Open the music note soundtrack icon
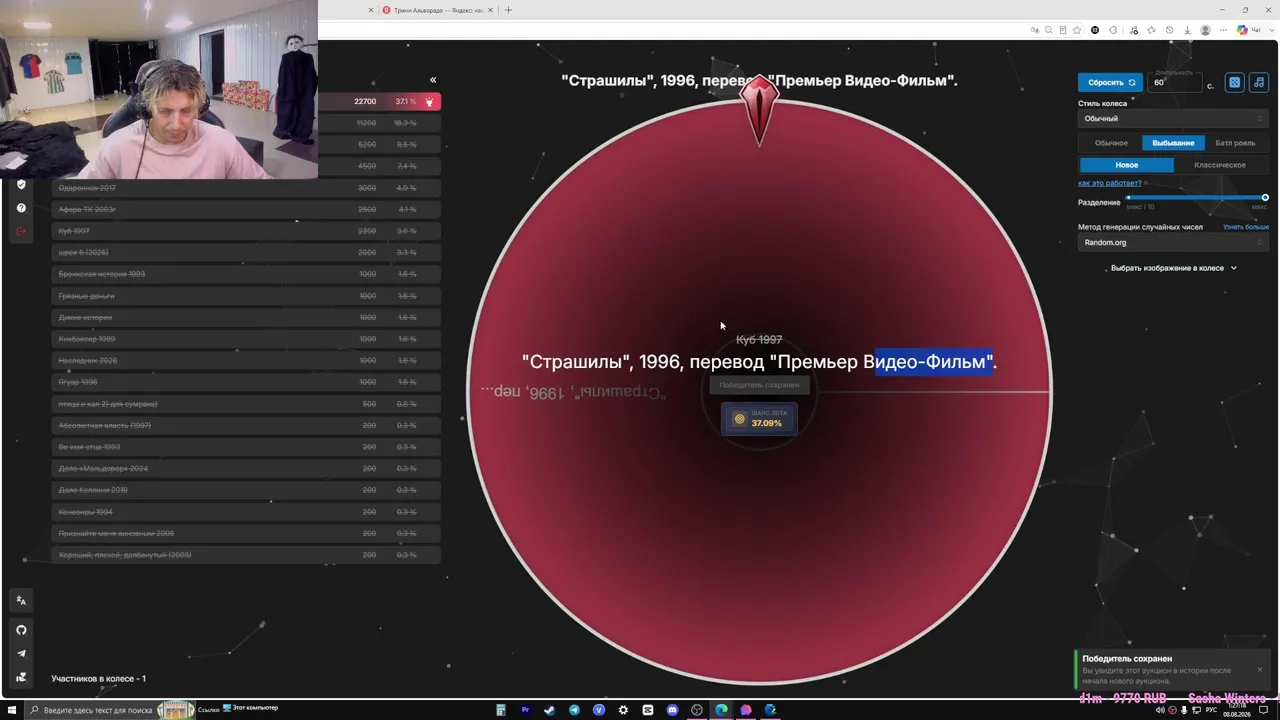This screenshot has width=1280, height=720. (x=1259, y=82)
